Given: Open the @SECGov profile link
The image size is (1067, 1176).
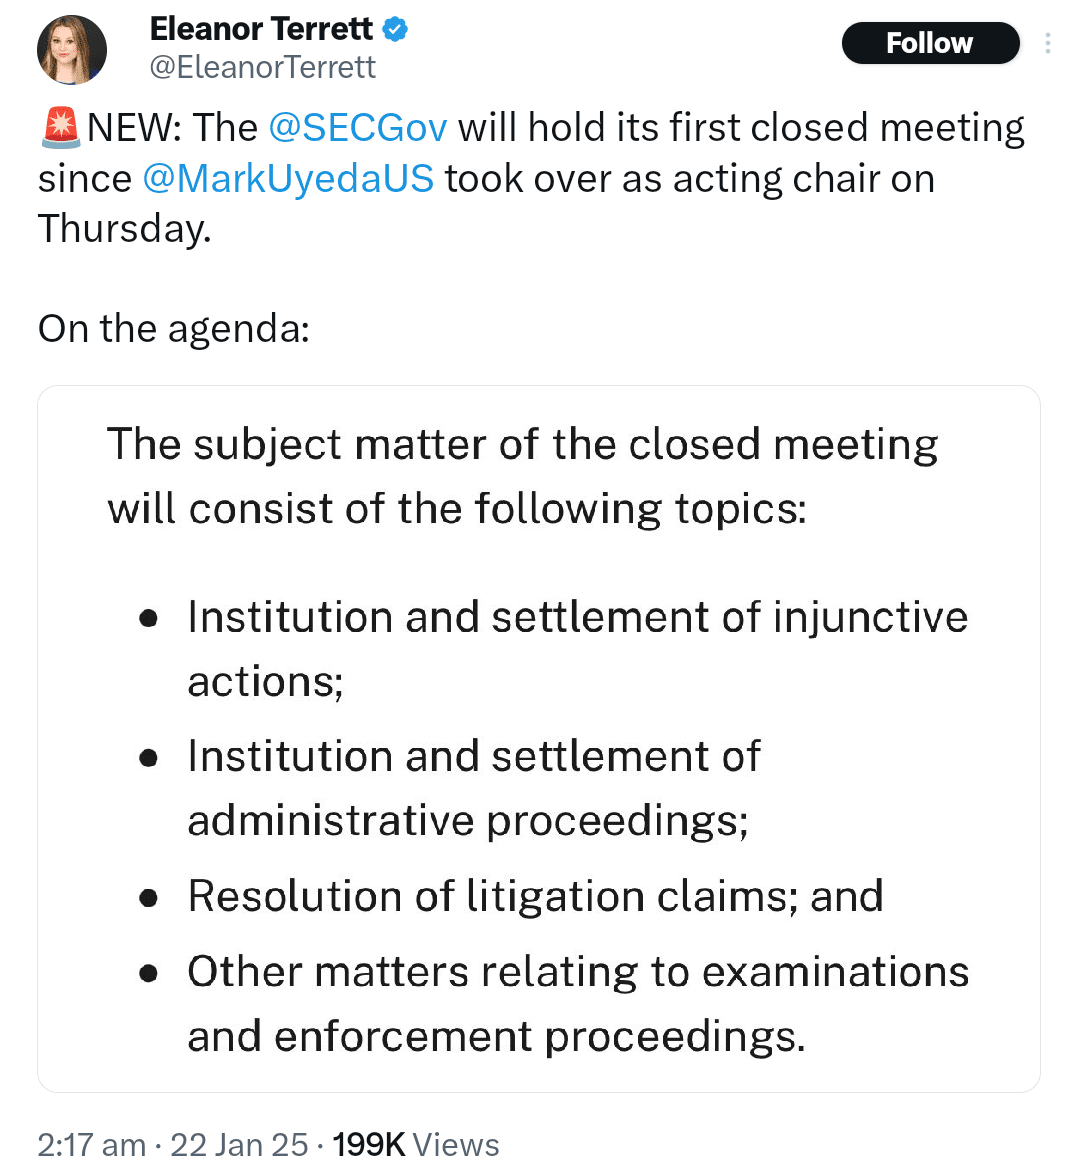Looking at the screenshot, I should (x=357, y=127).
